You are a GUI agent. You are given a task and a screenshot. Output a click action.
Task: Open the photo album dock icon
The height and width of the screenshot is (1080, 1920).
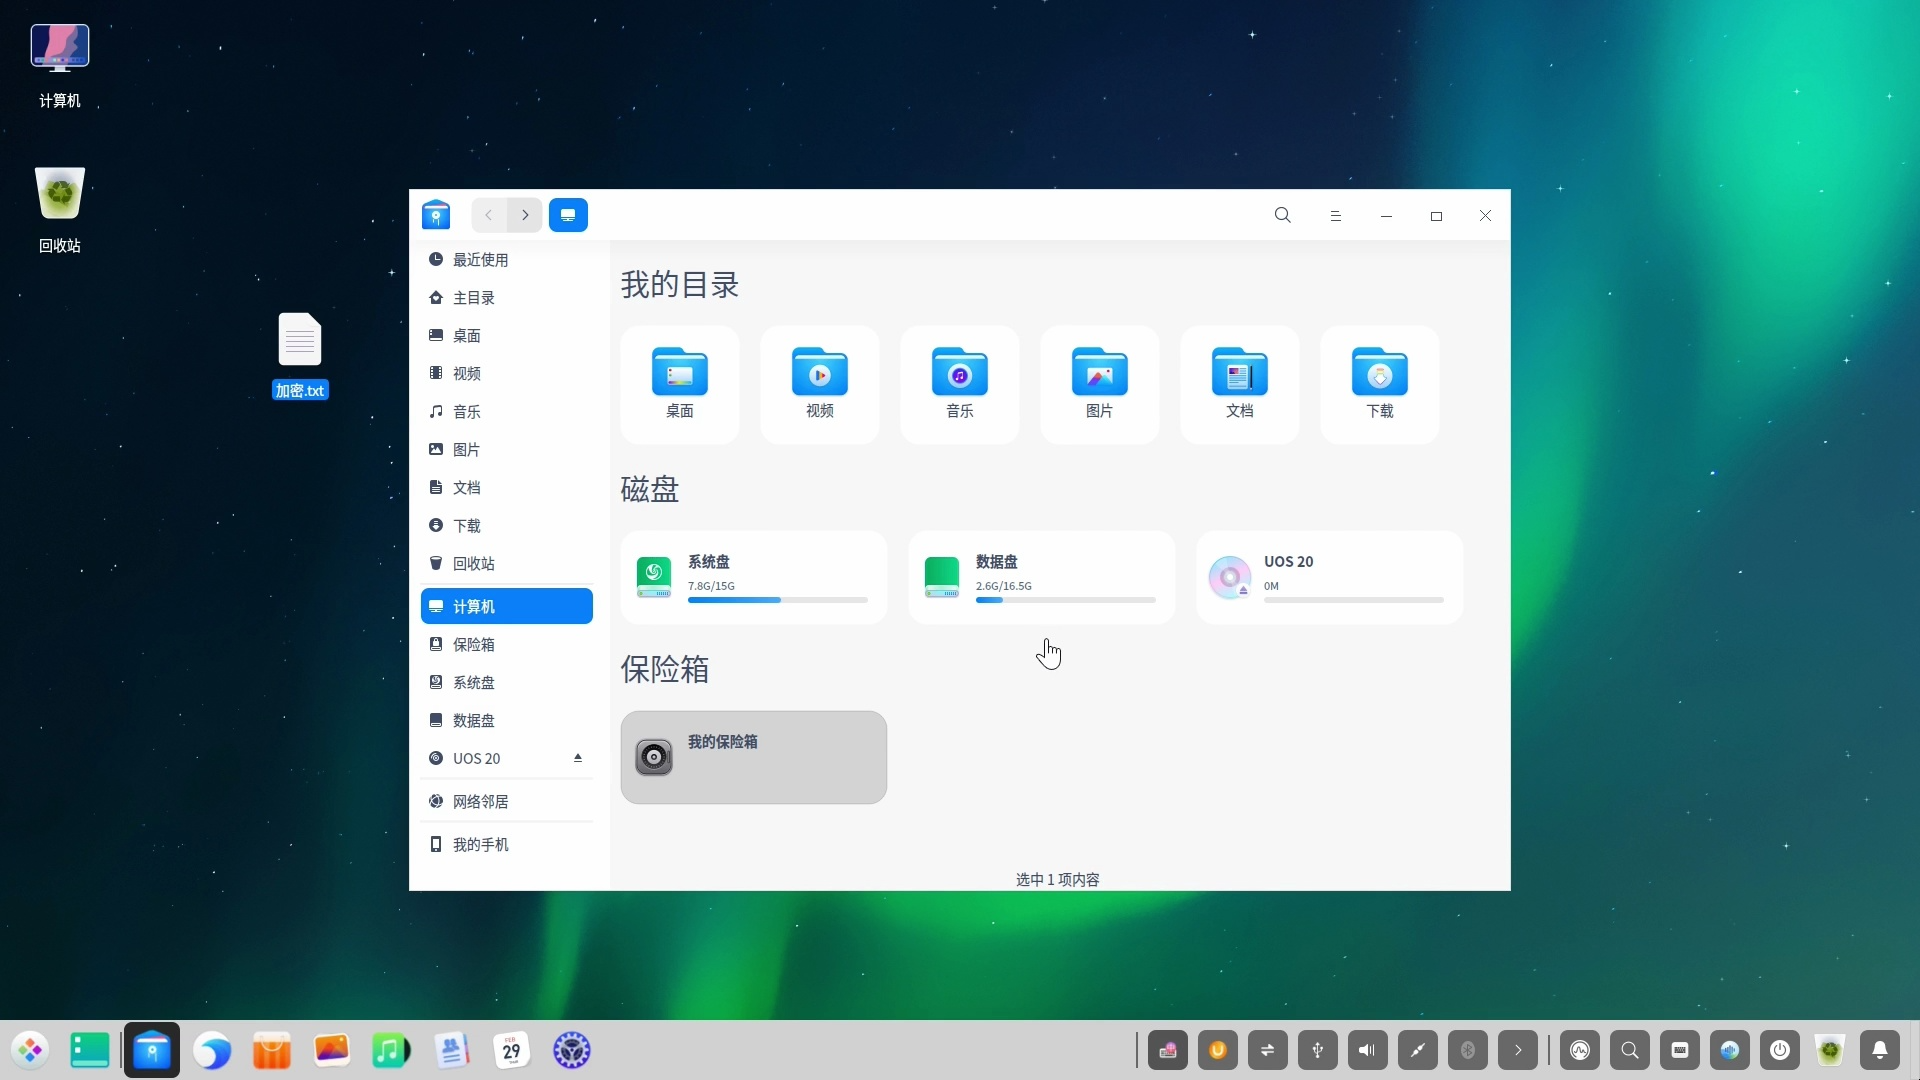tap(332, 1051)
